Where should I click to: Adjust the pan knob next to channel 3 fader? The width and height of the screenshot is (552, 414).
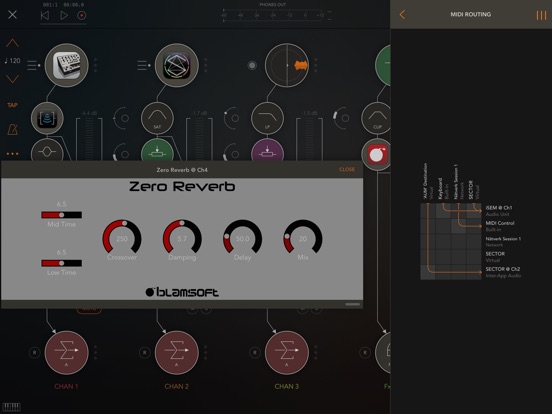coord(342,118)
